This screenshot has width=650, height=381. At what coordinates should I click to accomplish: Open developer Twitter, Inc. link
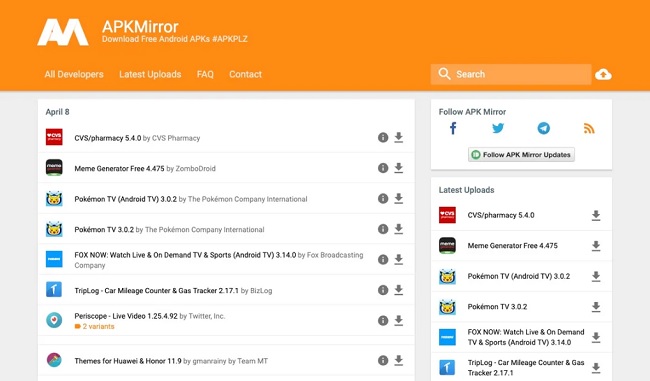[x=207, y=316]
